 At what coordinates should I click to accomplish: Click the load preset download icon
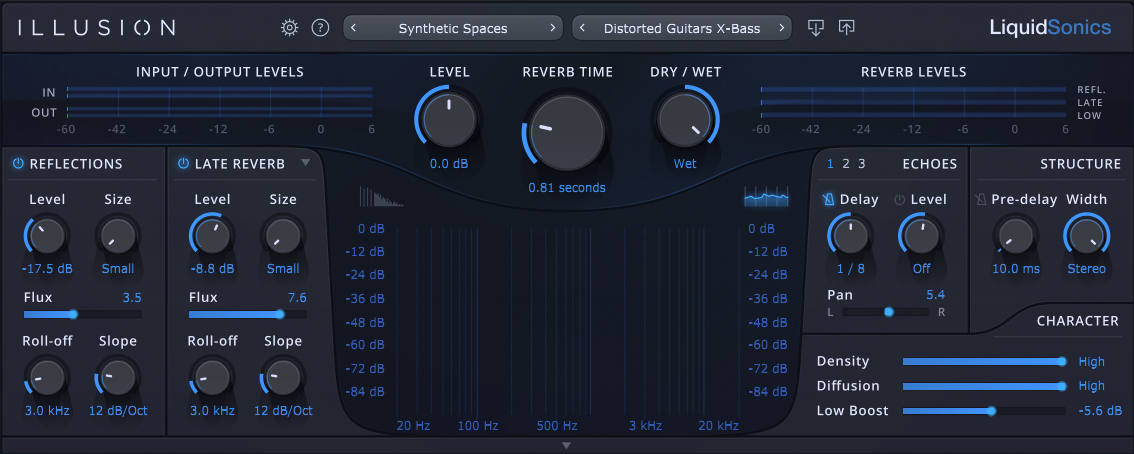point(816,28)
